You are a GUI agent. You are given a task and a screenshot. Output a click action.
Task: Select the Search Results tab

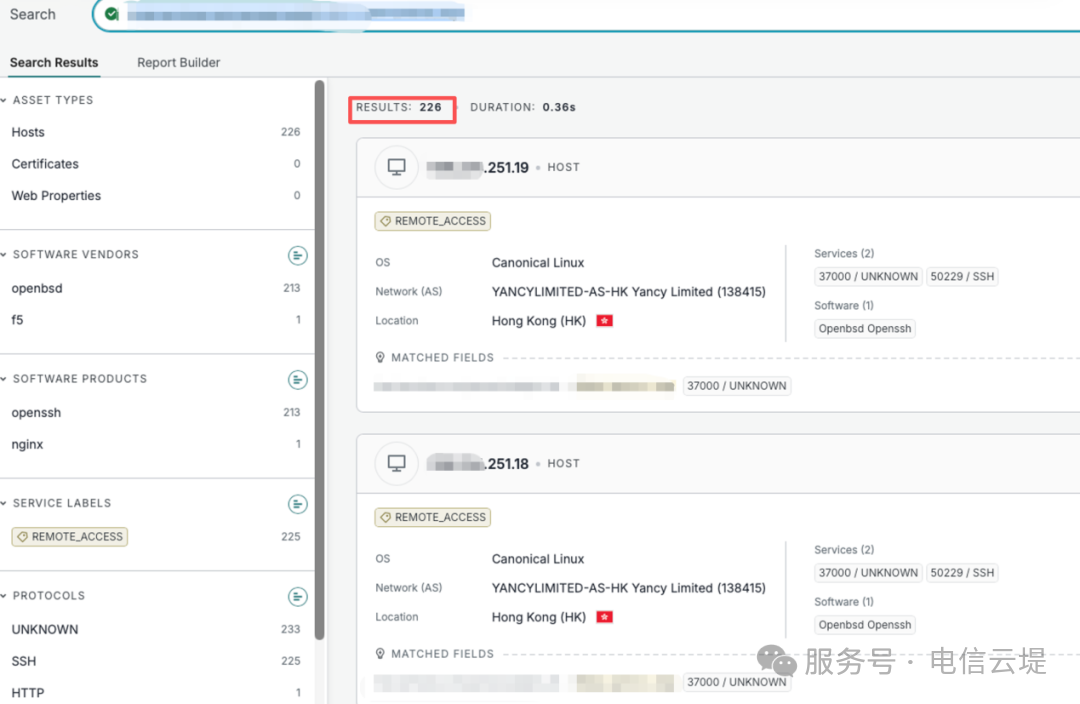coord(54,63)
